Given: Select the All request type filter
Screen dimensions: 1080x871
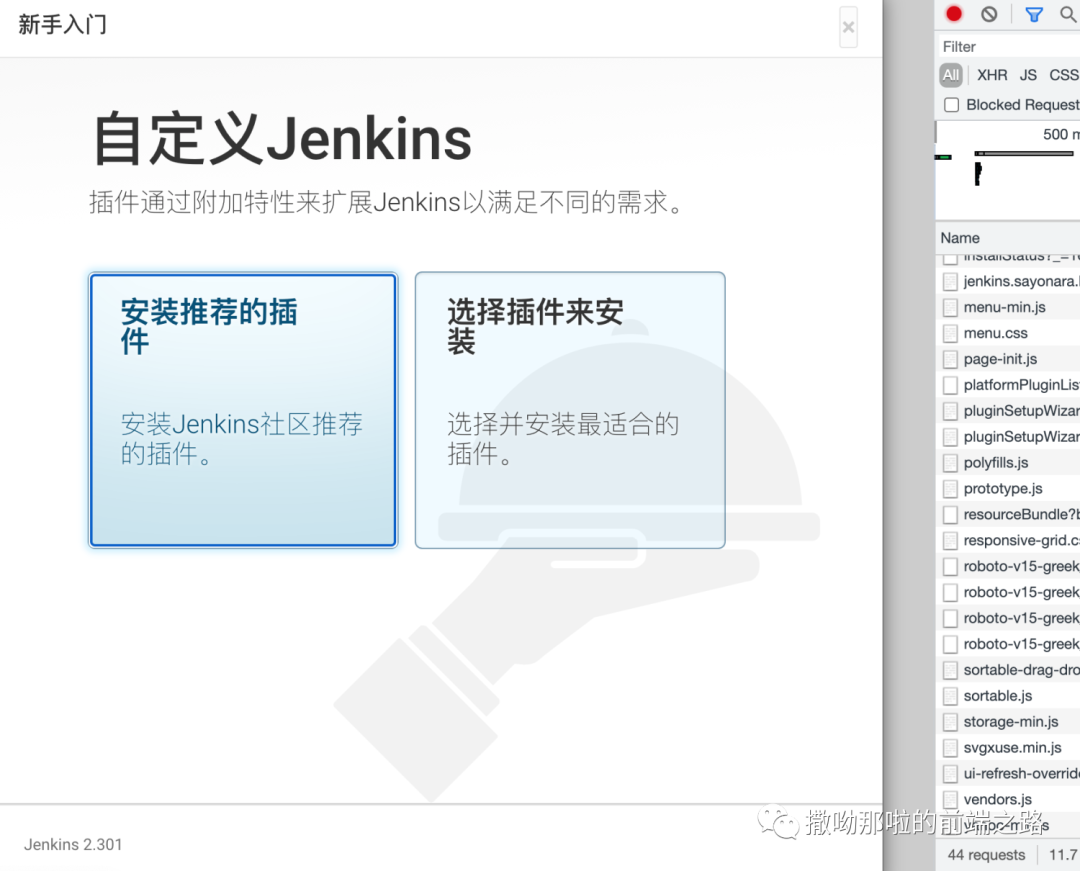Looking at the screenshot, I should tap(951, 75).
